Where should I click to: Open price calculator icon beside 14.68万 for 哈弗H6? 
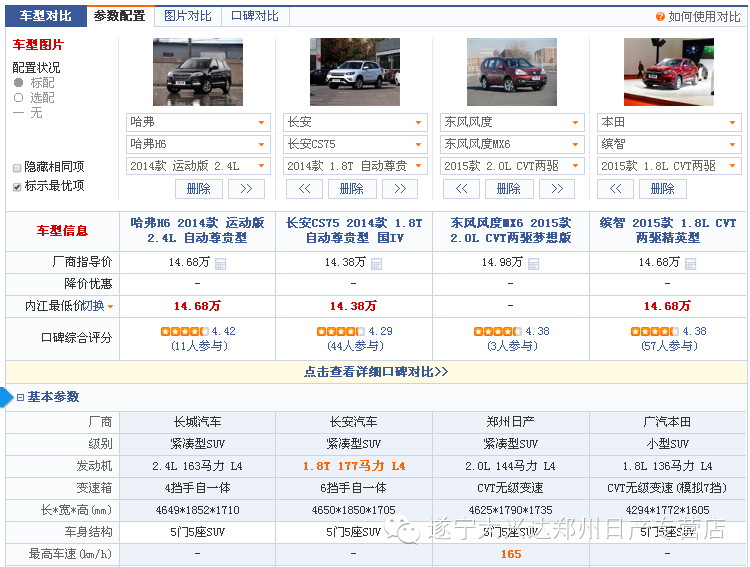tap(220, 264)
